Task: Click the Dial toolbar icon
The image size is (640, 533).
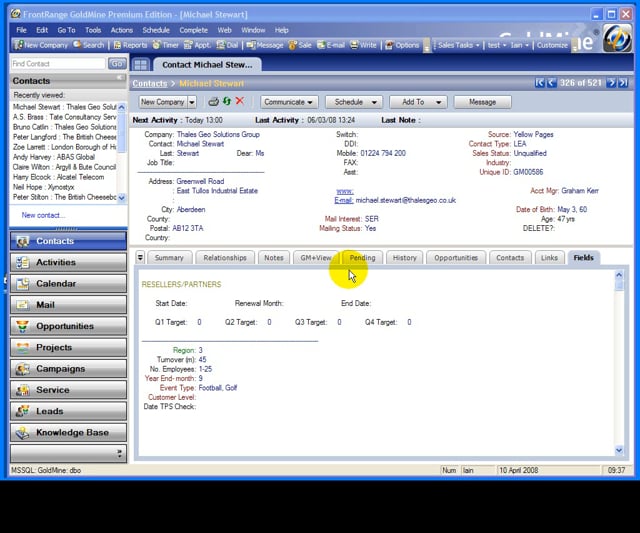Action: coord(227,45)
